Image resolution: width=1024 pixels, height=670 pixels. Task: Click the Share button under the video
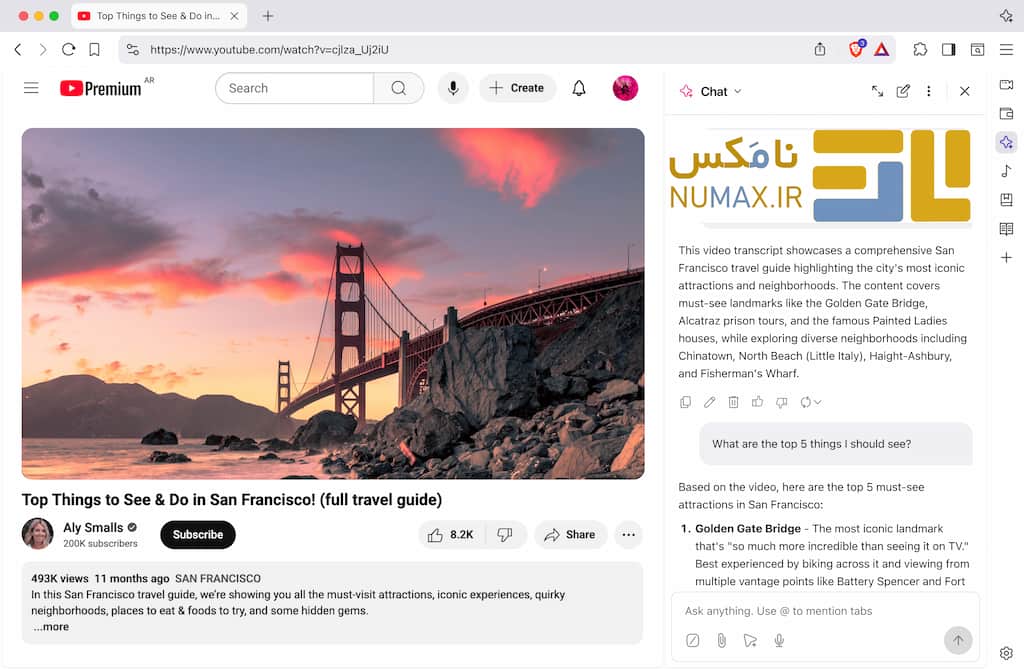[x=570, y=535]
